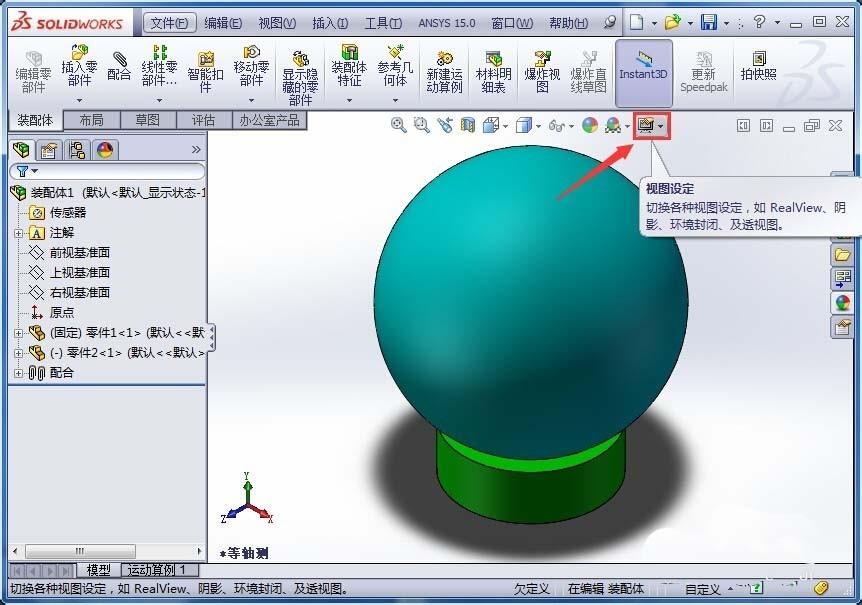Viewport: 862px width, 605px height.
Task: Open the 视图设定 dropdown arrow
Action: point(659,126)
